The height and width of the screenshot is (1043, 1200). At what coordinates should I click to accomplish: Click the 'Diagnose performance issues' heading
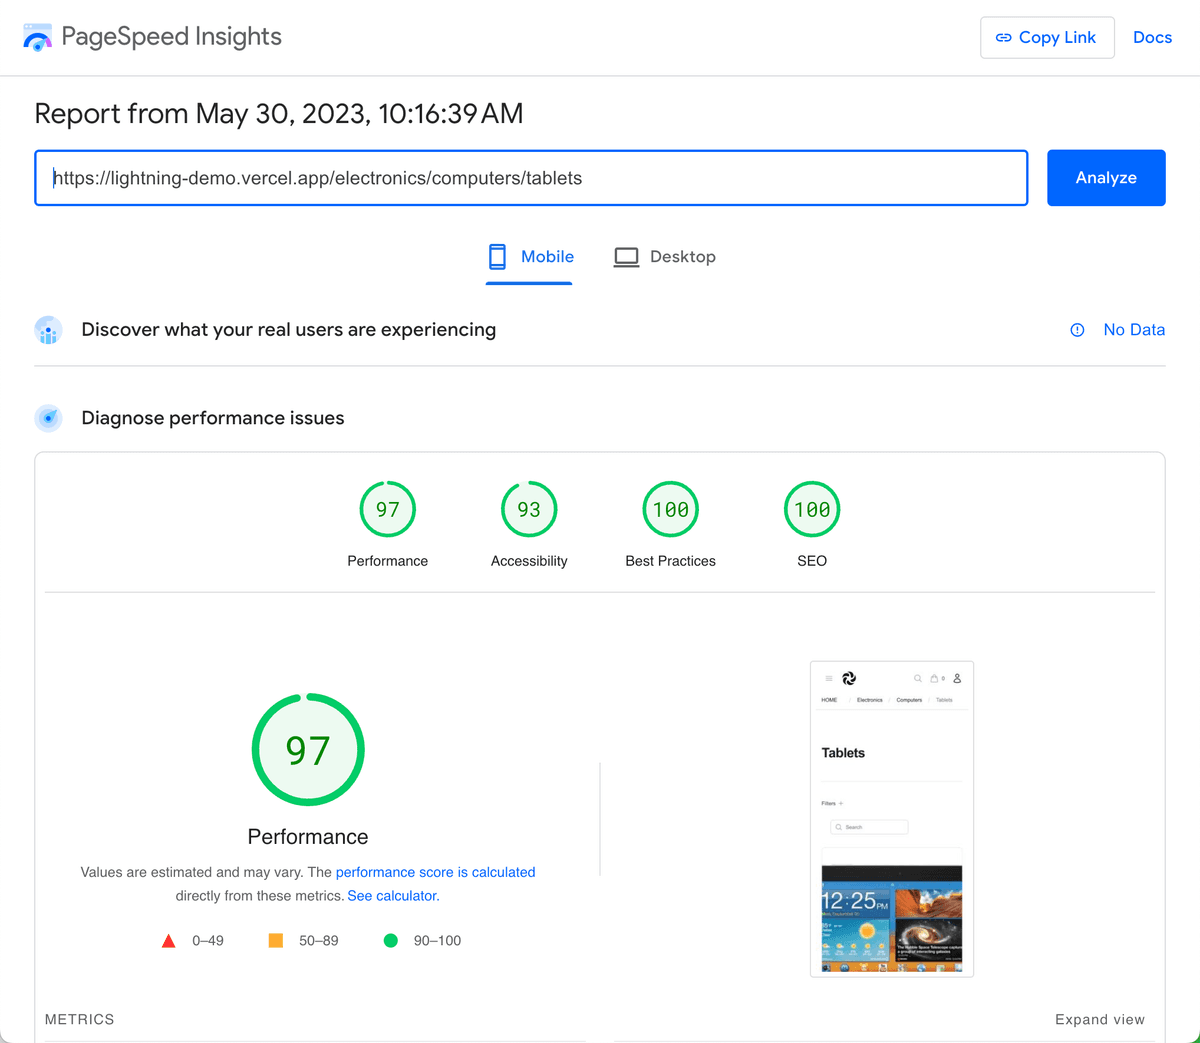(213, 418)
